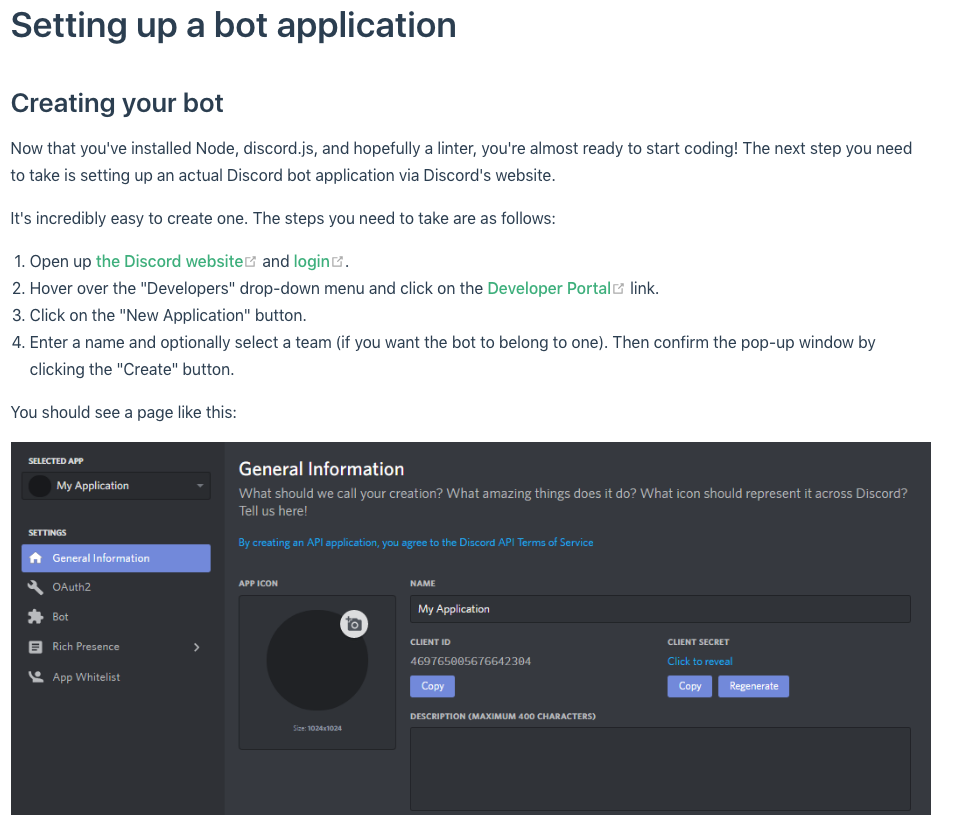Open the My Application selector dropdown
Viewport: 961px width, 815px height.
click(116, 486)
